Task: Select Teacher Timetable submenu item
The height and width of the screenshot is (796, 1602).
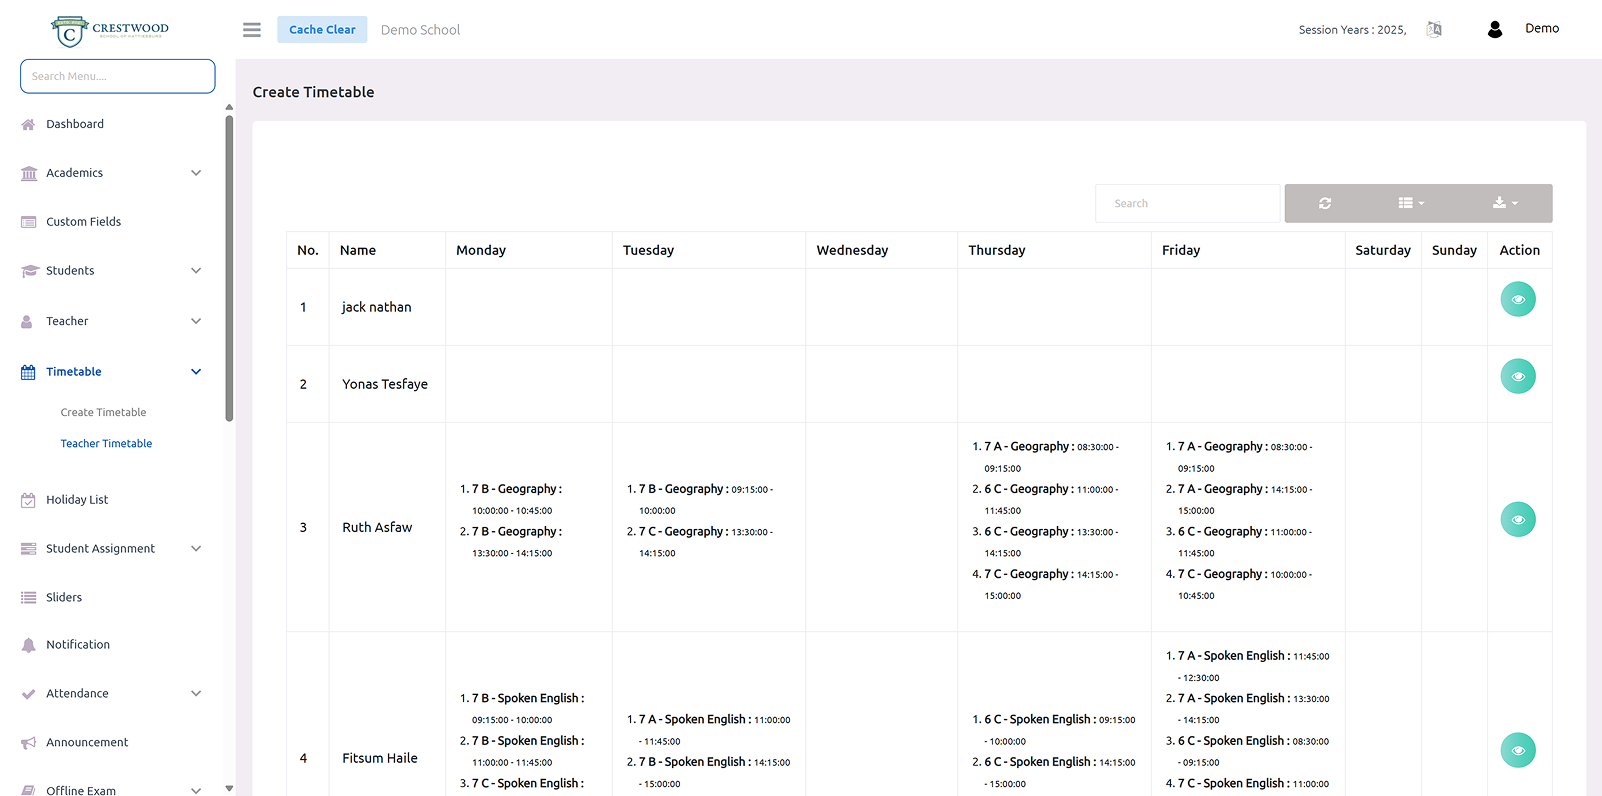Action: [x=106, y=444]
